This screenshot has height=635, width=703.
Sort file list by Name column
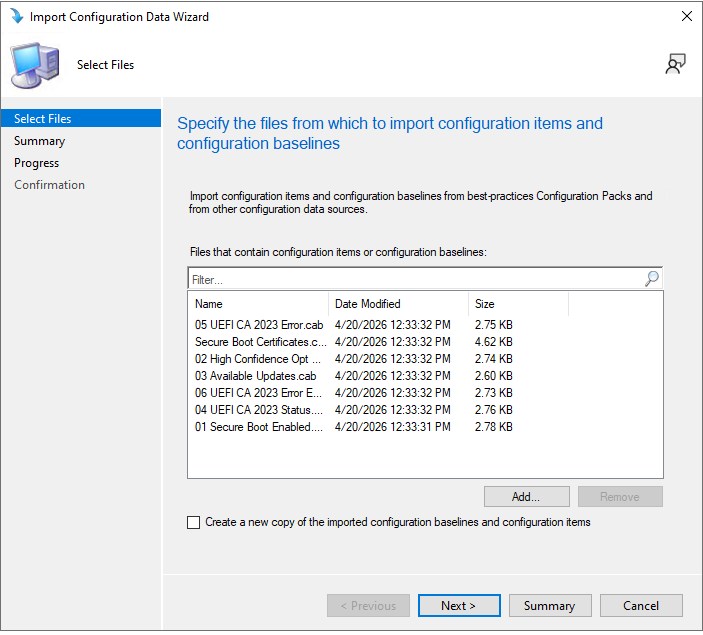pyautogui.click(x=258, y=304)
